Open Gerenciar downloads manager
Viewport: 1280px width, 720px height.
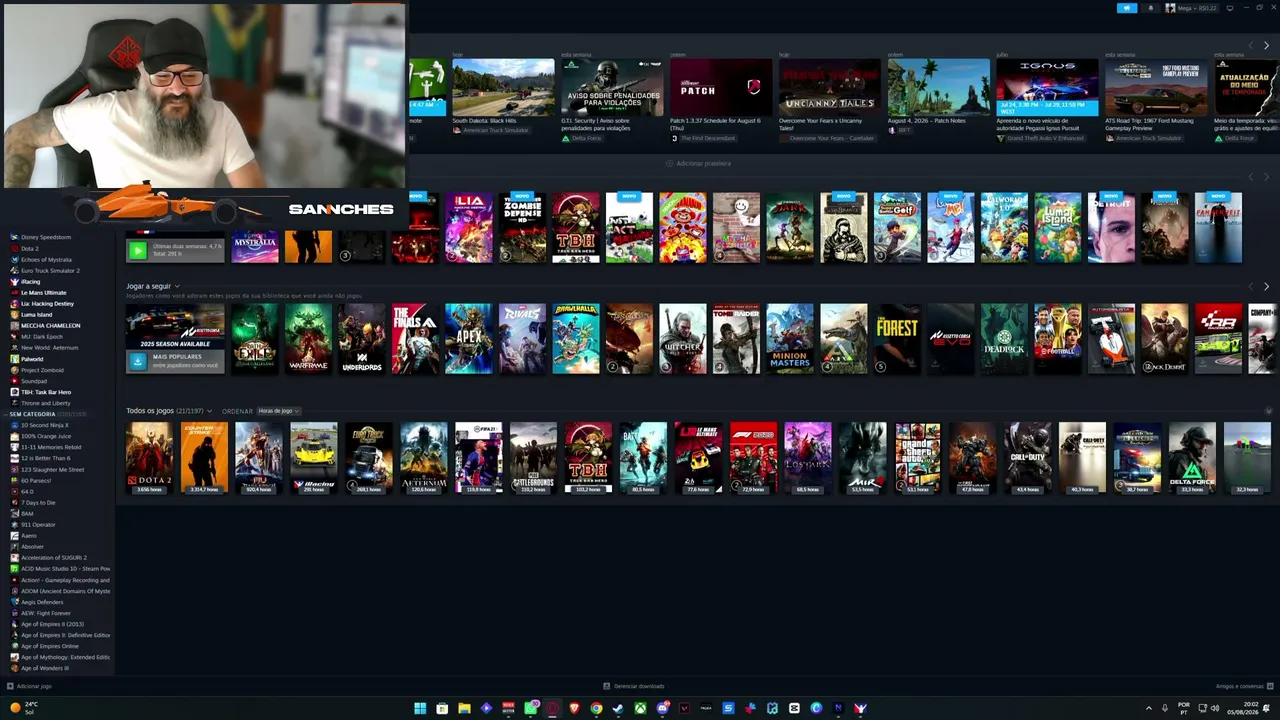(634, 686)
